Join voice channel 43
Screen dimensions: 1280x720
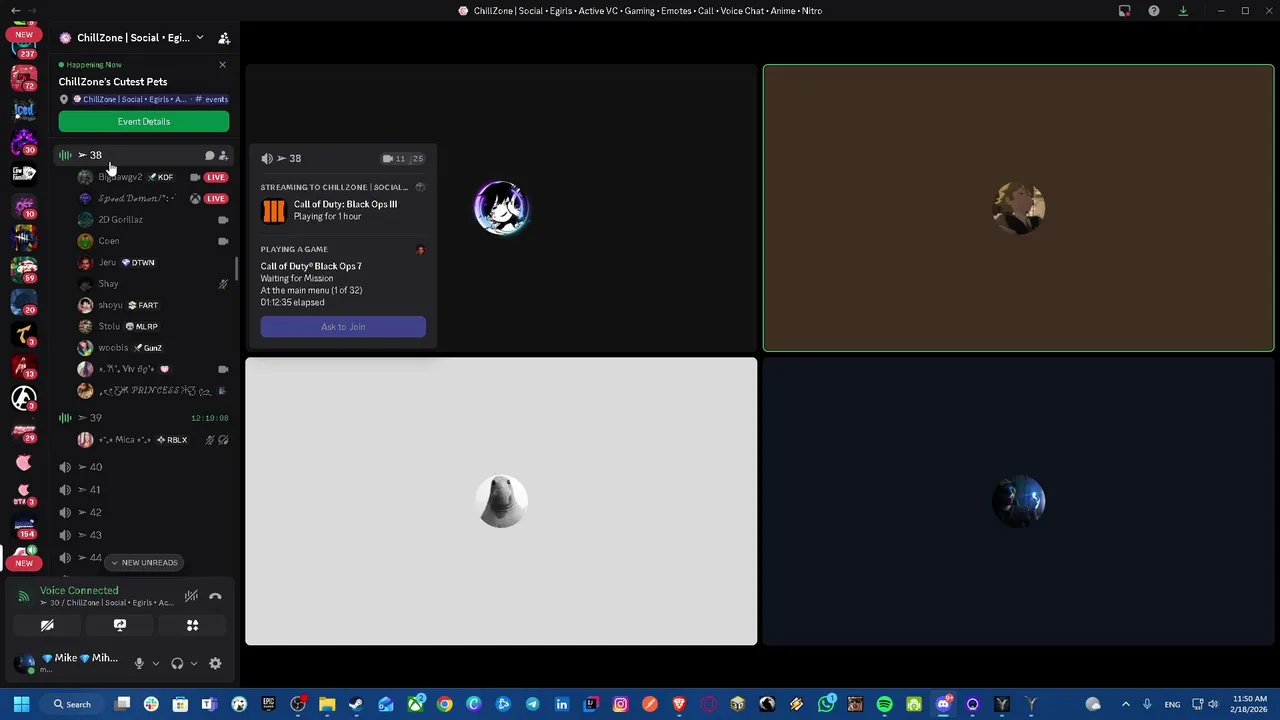tap(144, 535)
